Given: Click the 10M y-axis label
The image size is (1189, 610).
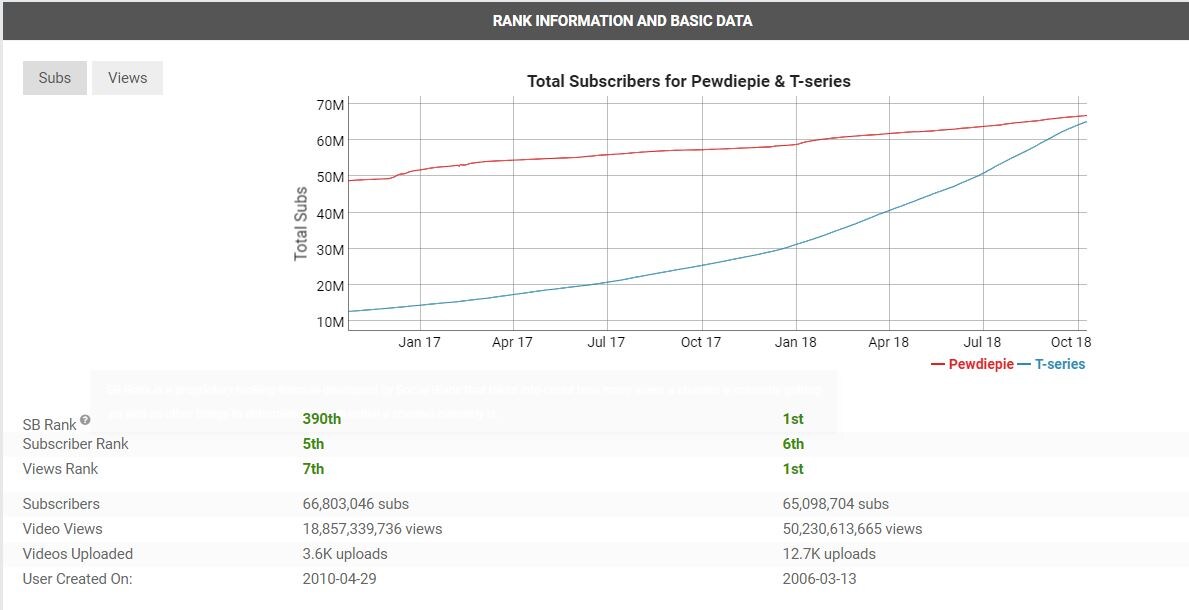Looking at the screenshot, I should coord(330,322).
